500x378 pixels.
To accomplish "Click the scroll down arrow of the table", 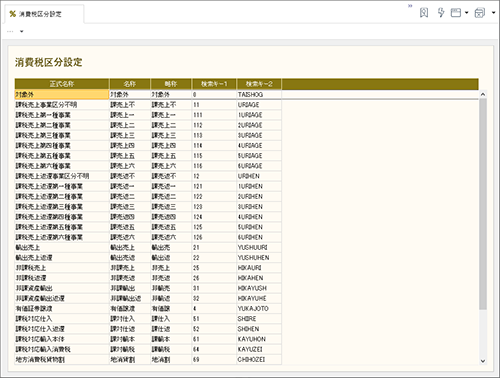I will click(483, 361).
